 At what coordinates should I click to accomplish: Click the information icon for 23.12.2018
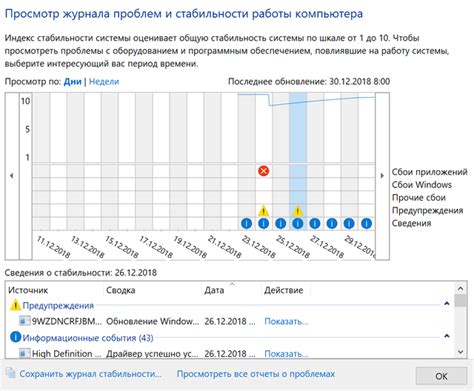(246, 223)
